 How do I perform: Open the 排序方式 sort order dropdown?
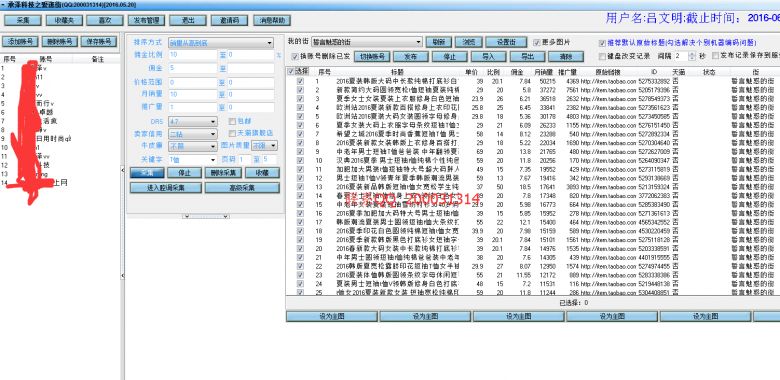(x=221, y=43)
